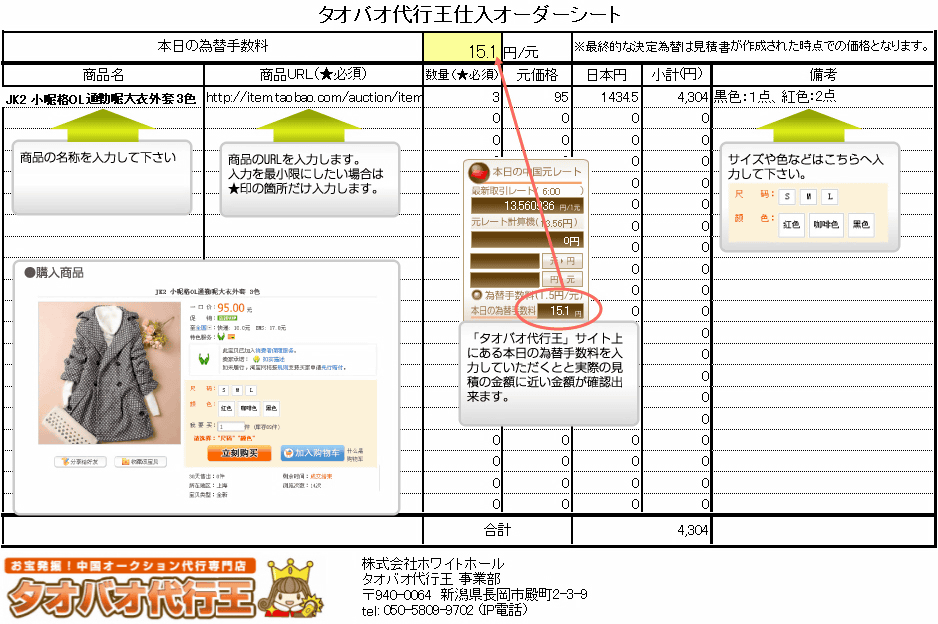
Task: Choose 紅色 option in the 備考 note callout
Action: (791, 225)
